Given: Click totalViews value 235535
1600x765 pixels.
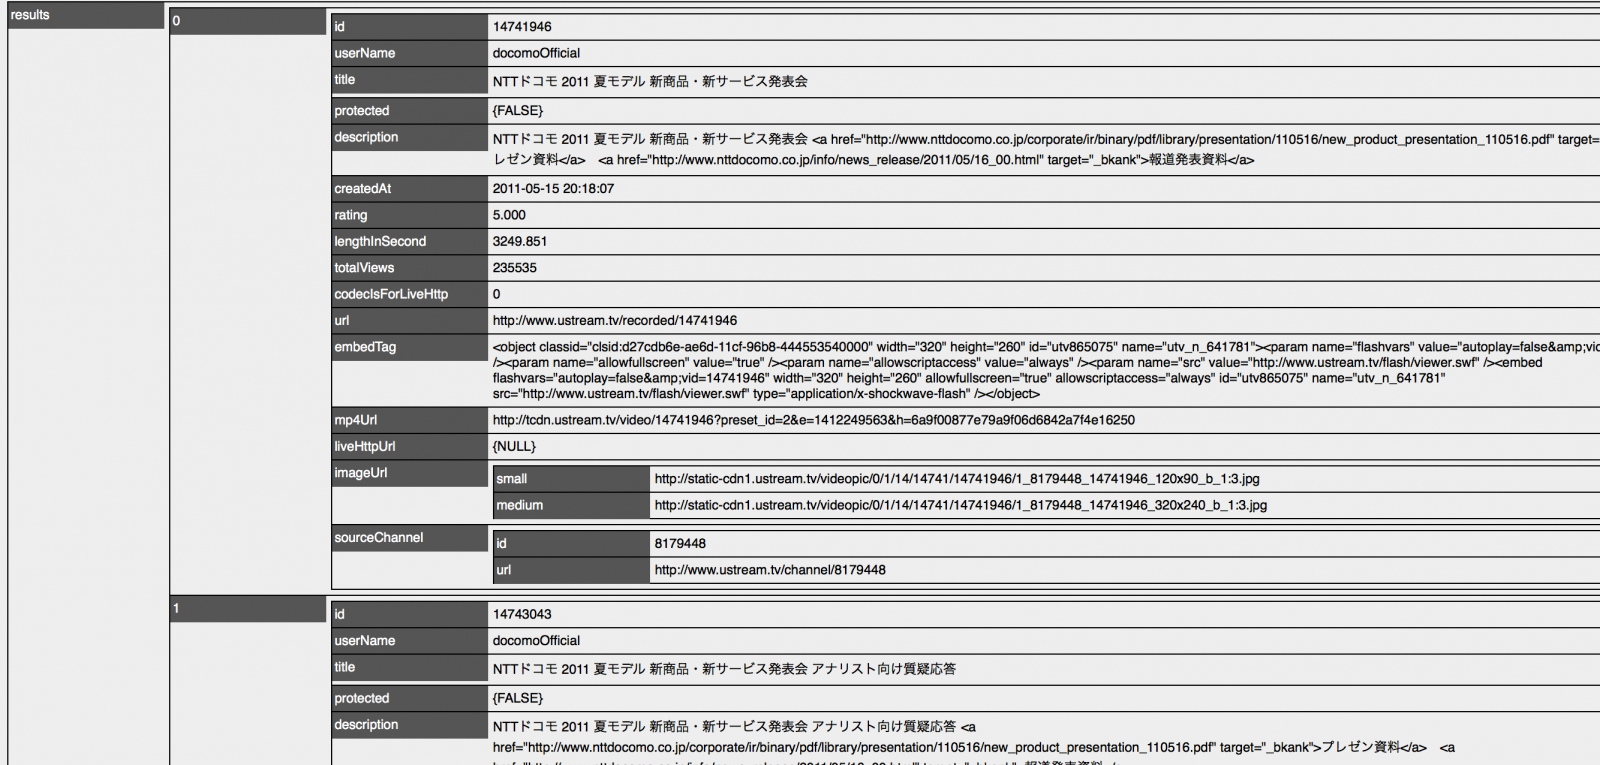Looking at the screenshot, I should click(x=514, y=268).
